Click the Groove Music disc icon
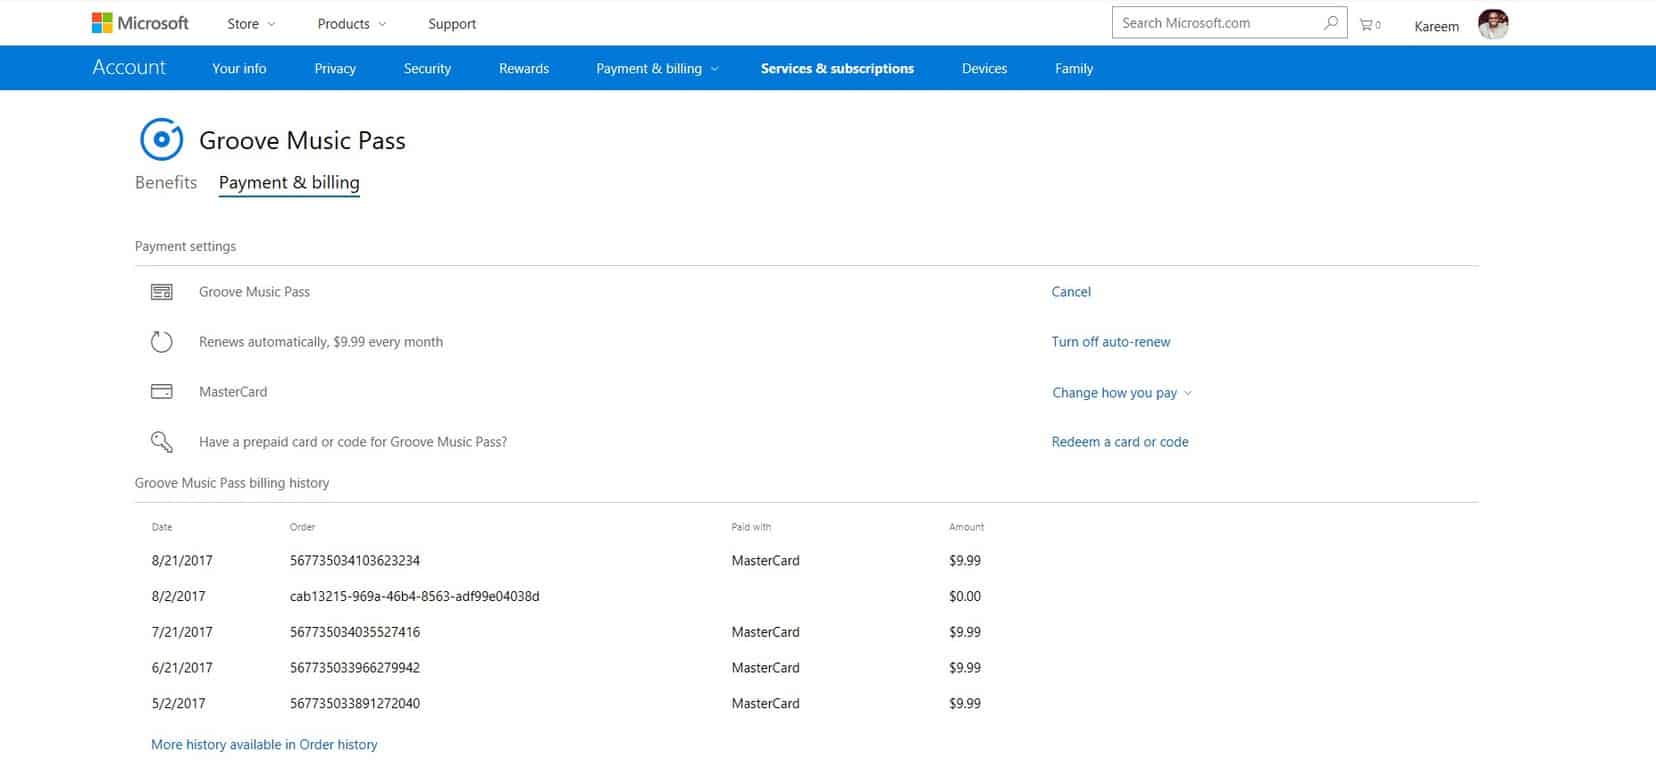Screen dimensions: 1656x768 pos(161,139)
